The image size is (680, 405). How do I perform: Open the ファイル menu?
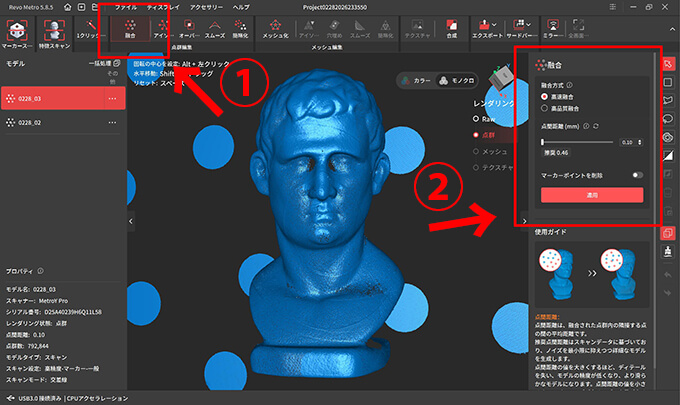[126, 7]
